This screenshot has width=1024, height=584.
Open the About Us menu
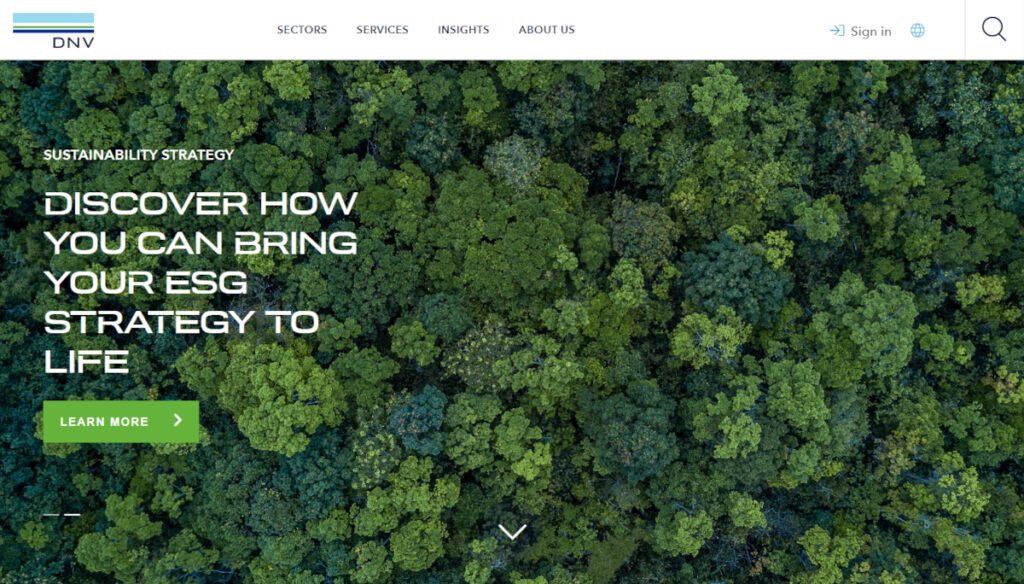547,29
